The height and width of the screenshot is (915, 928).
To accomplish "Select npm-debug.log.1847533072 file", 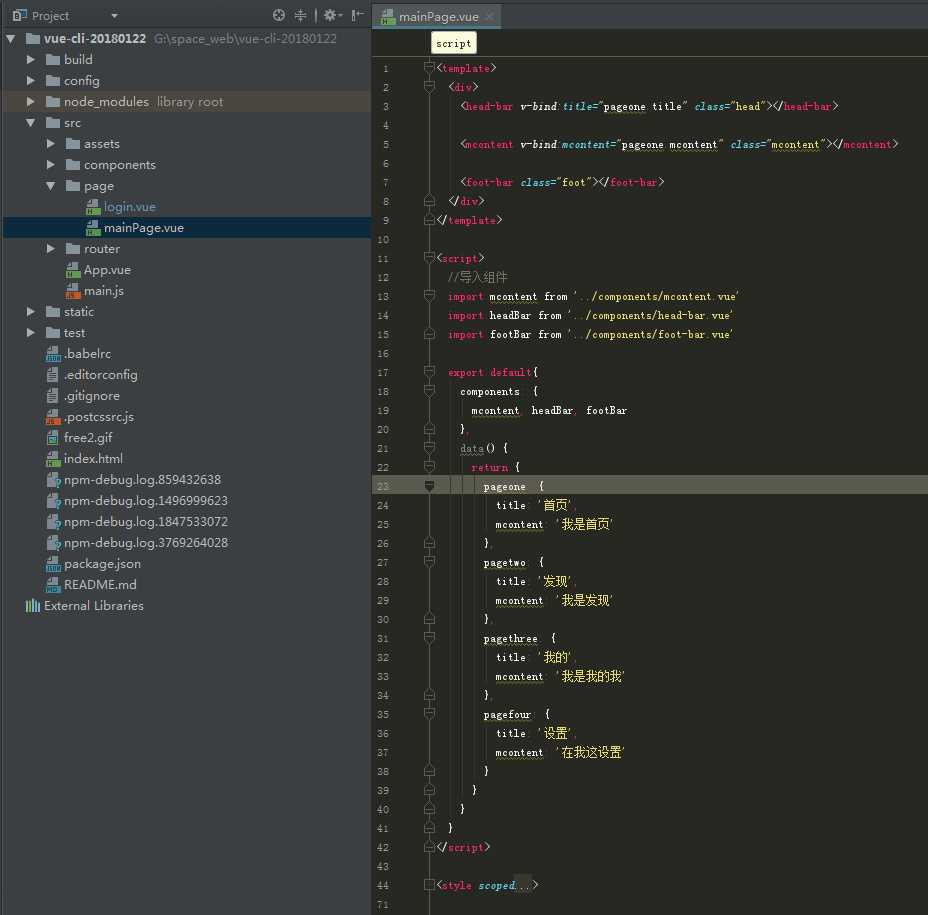I will tap(146, 521).
